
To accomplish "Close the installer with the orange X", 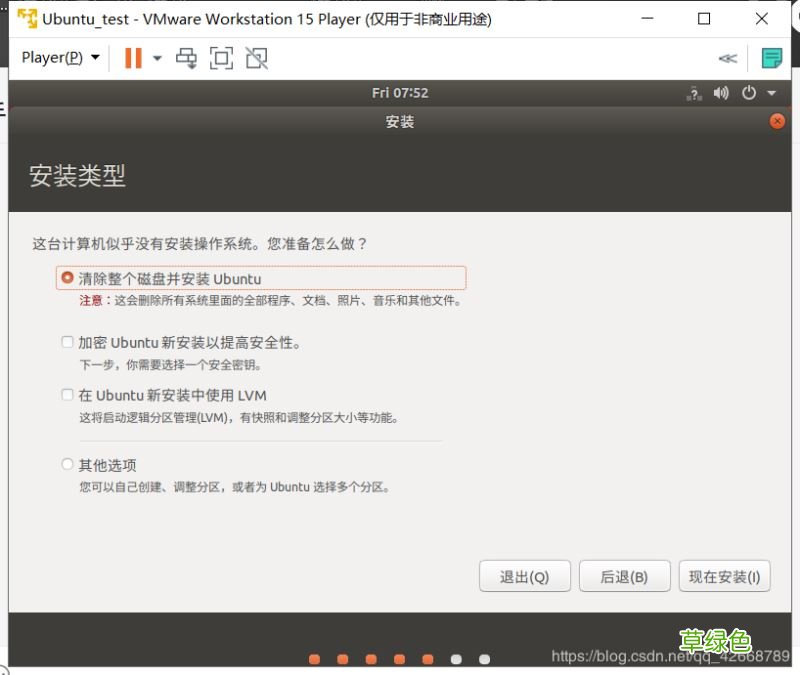I will [777, 121].
